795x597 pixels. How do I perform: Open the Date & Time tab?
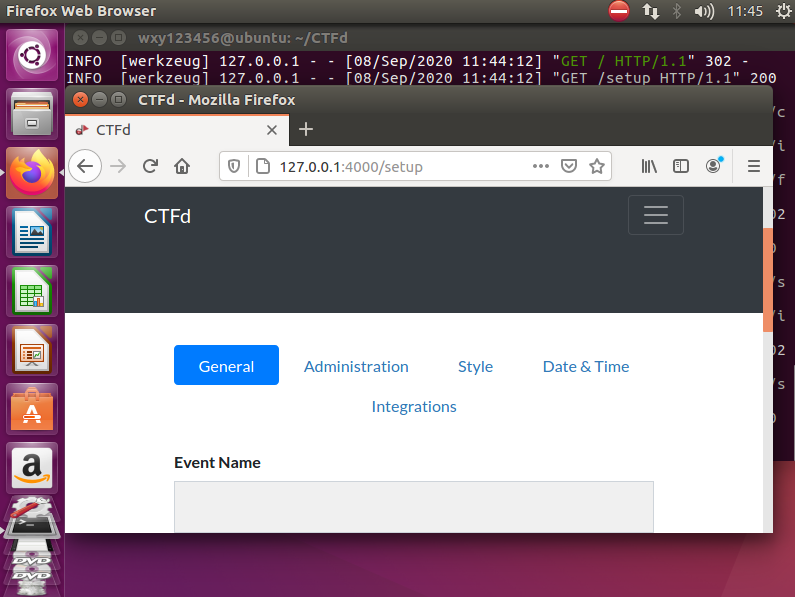(586, 366)
